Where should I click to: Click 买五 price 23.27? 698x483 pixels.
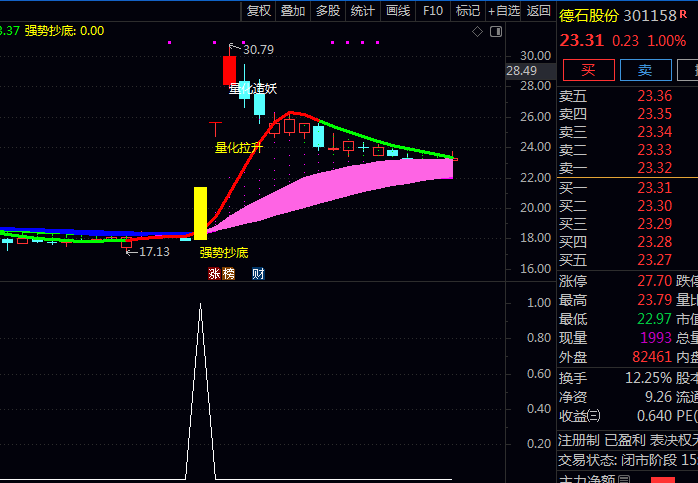pyautogui.click(x=654, y=260)
